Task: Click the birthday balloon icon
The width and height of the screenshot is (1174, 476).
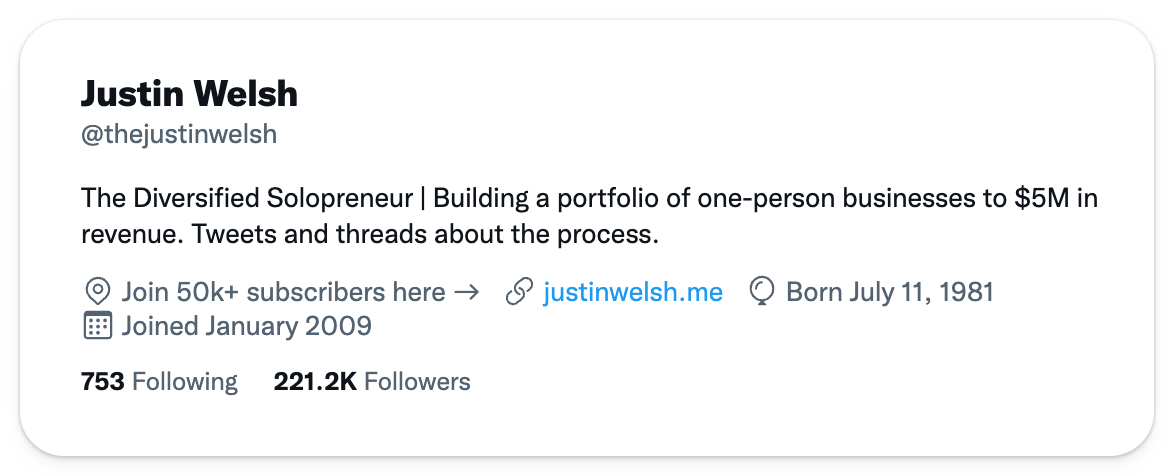Action: [x=761, y=291]
